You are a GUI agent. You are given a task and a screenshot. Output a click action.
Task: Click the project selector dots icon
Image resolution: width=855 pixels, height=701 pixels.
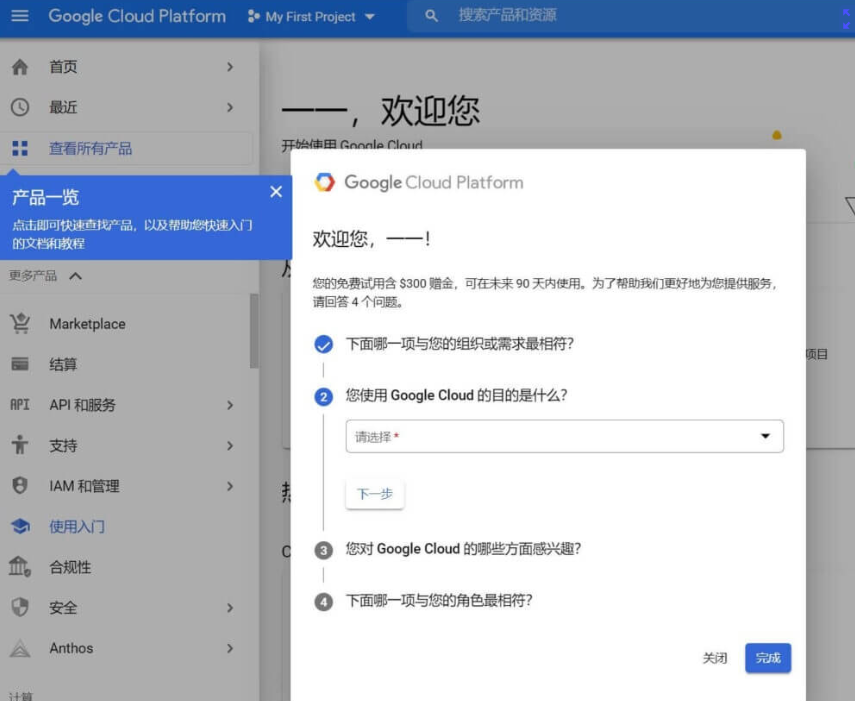point(254,16)
